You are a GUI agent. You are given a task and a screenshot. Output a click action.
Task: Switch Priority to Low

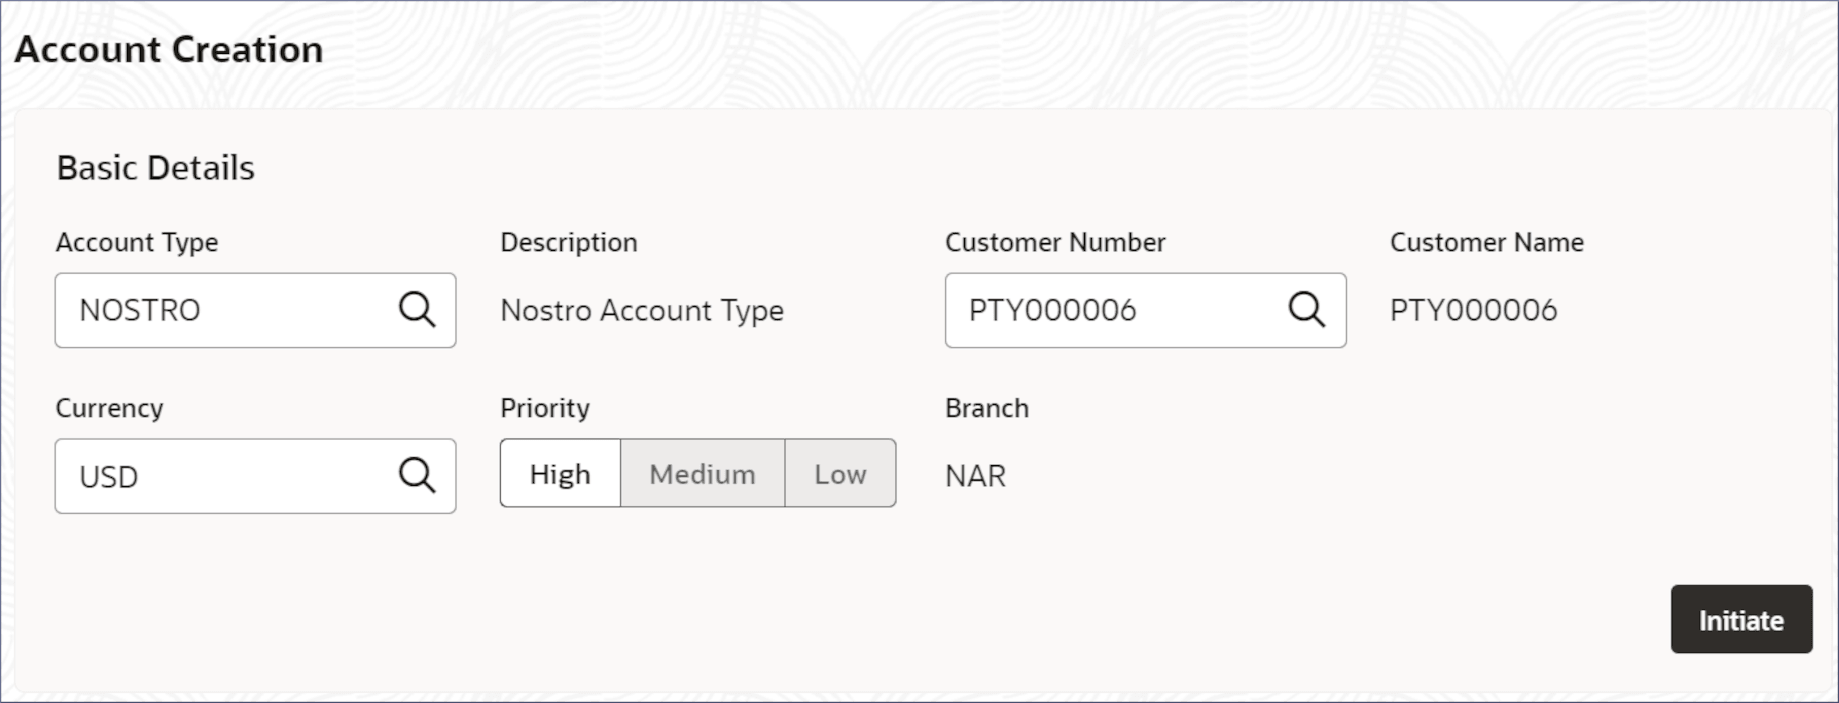click(x=840, y=474)
